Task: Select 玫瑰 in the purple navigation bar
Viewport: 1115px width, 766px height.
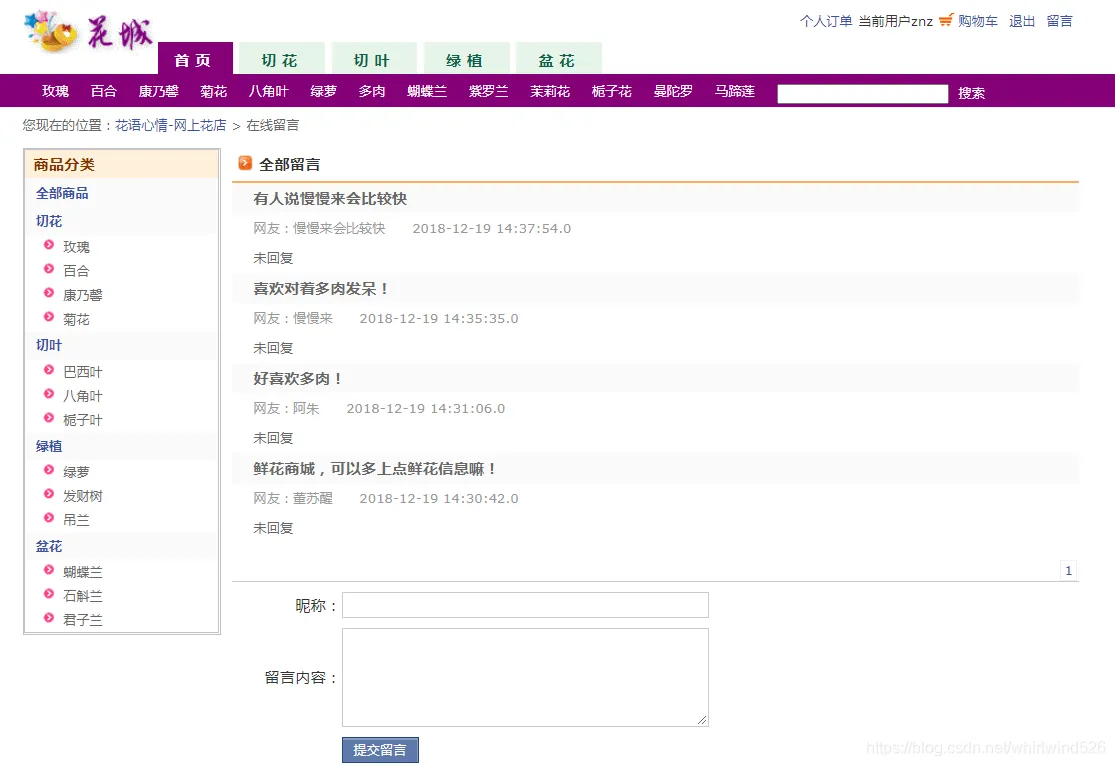Action: tap(55, 91)
